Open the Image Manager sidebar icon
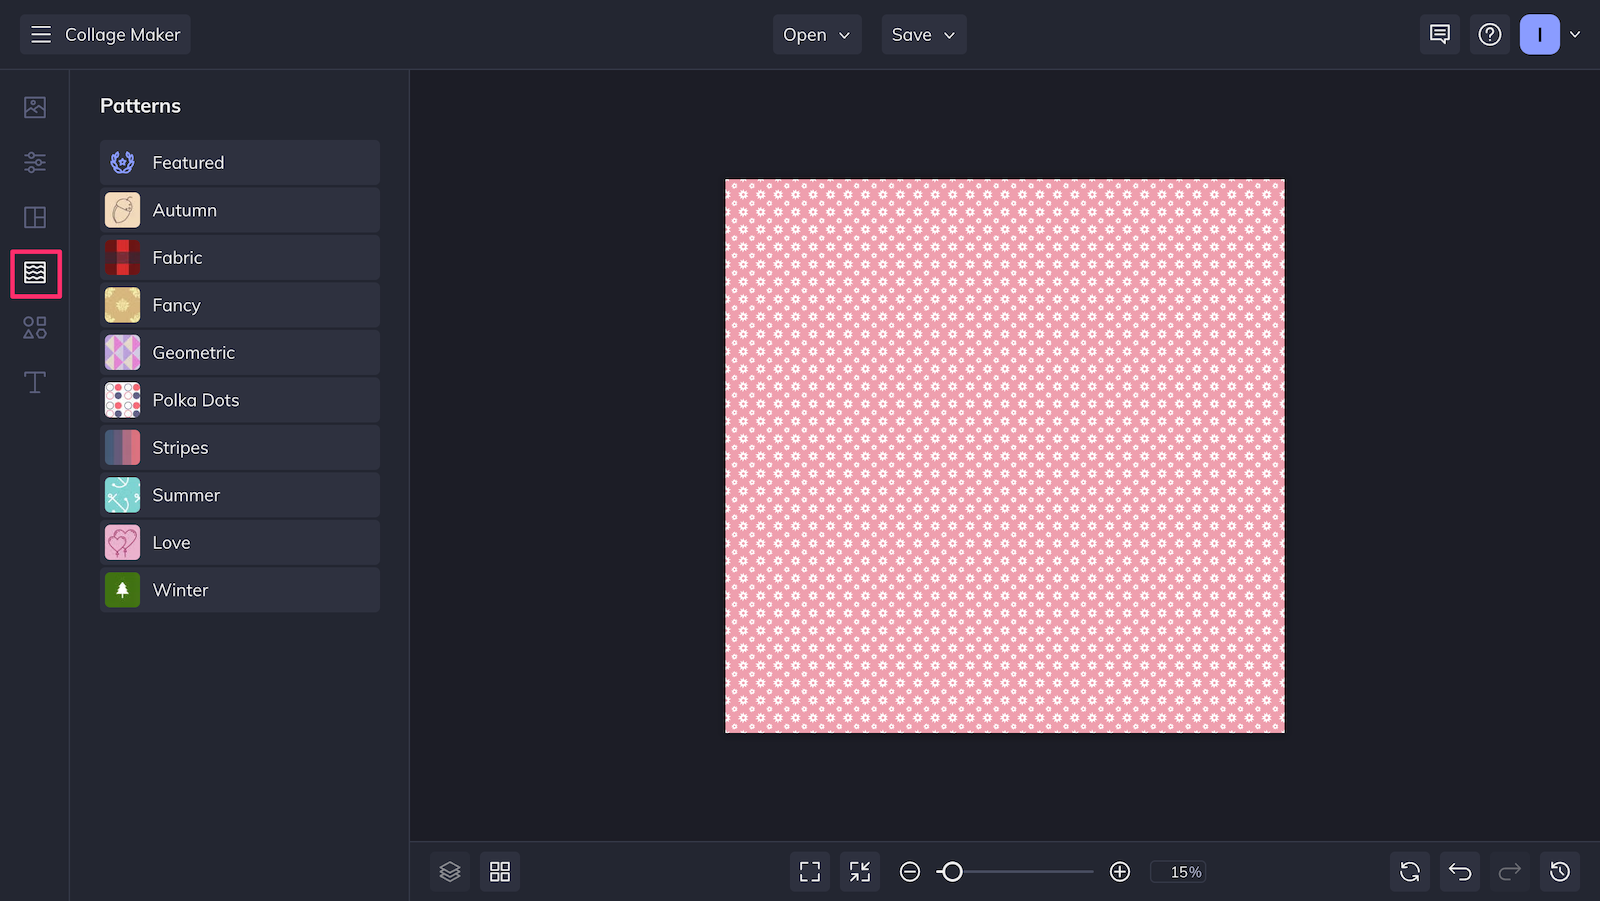 (x=35, y=107)
